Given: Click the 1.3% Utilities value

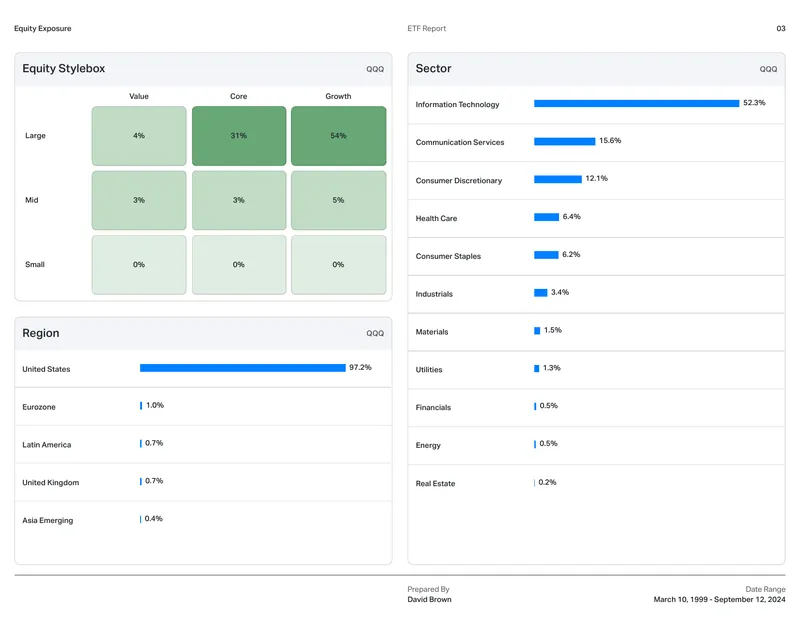Looking at the screenshot, I should [x=552, y=367].
